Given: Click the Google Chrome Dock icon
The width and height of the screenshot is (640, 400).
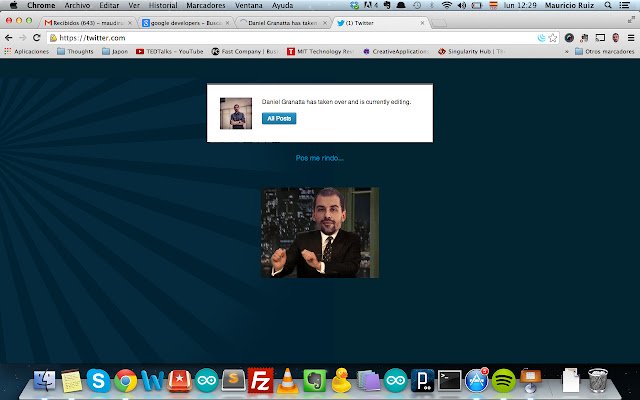Looking at the screenshot, I should [x=126, y=380].
